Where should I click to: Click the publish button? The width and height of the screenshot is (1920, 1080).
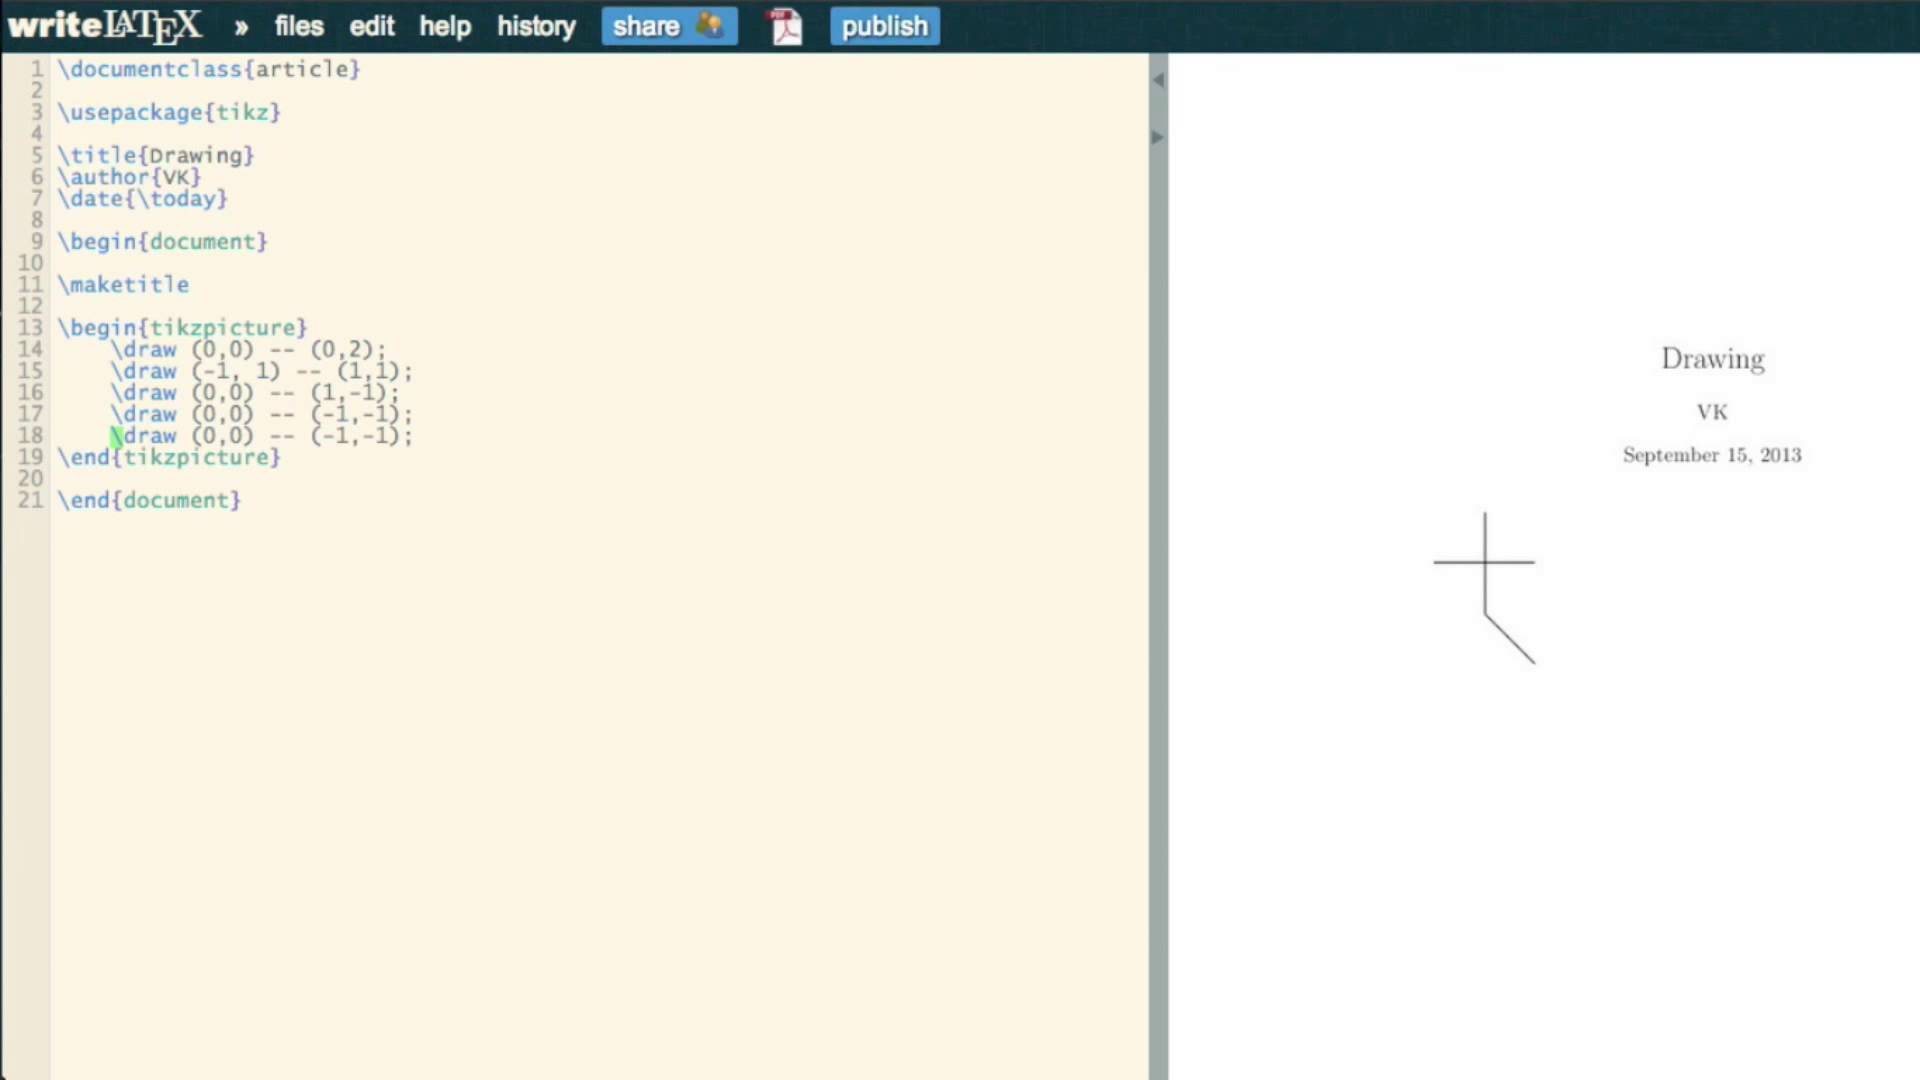pos(884,26)
